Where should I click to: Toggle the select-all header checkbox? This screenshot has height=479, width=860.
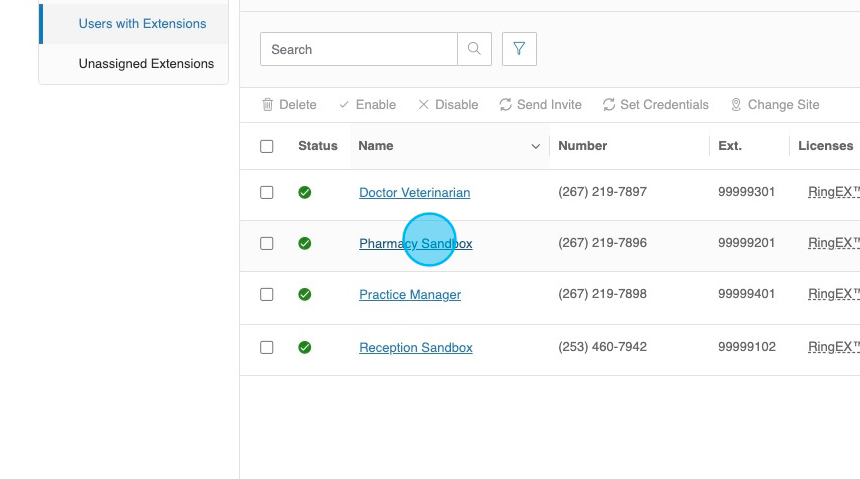[x=267, y=146]
